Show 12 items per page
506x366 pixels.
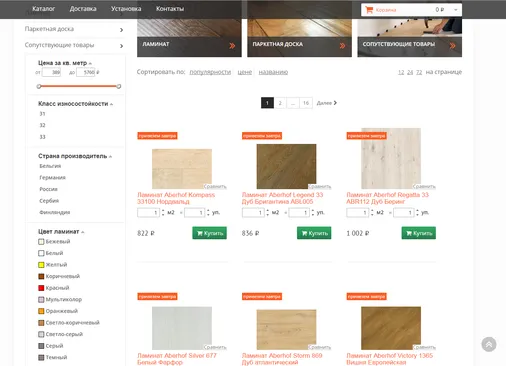click(x=401, y=72)
